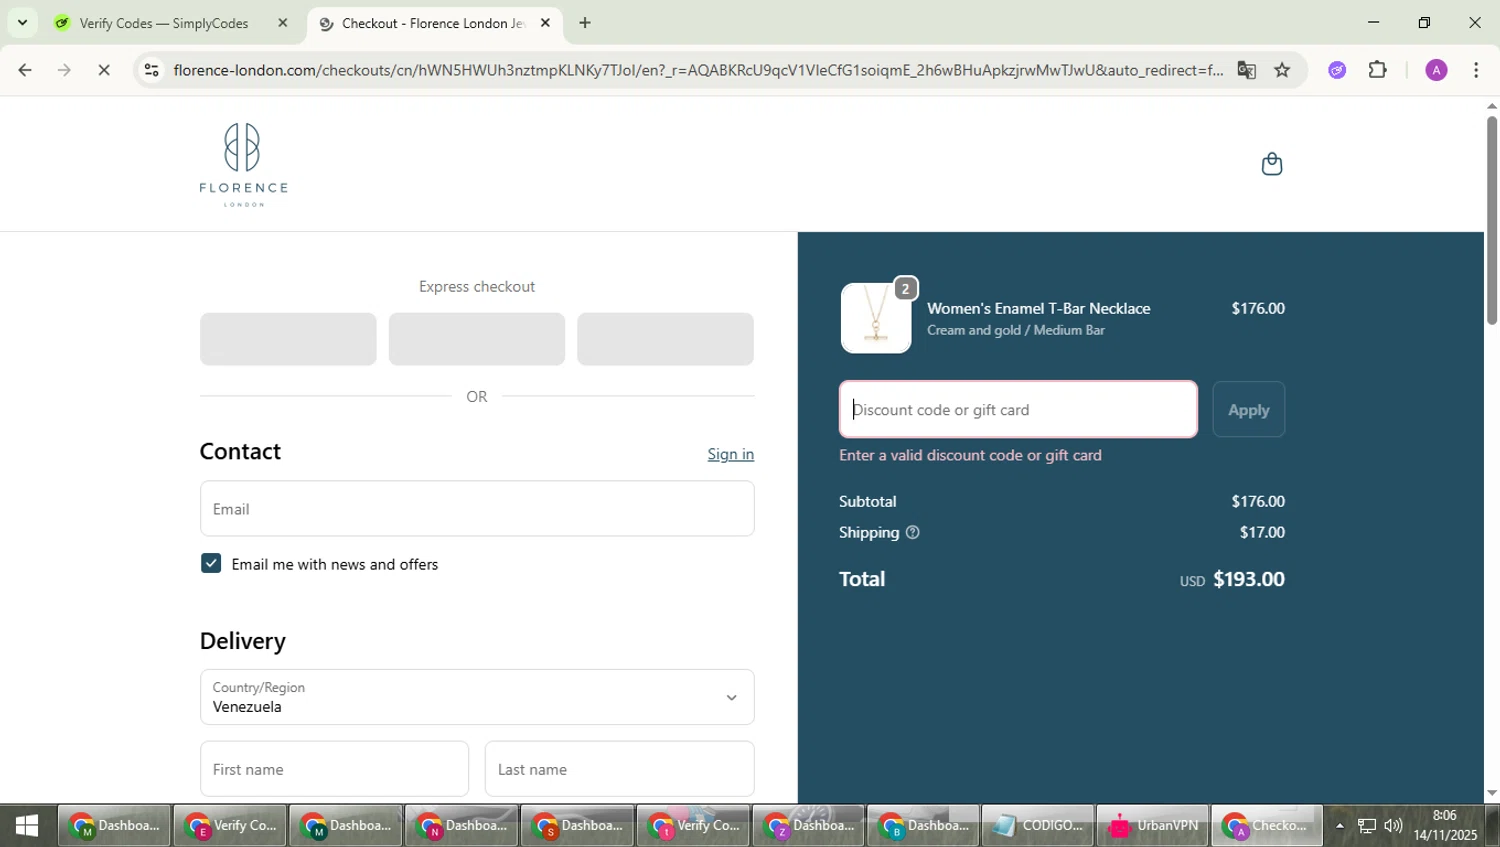Click the Subtotal $176.00 value
This screenshot has width=1500, height=847.
click(1258, 502)
